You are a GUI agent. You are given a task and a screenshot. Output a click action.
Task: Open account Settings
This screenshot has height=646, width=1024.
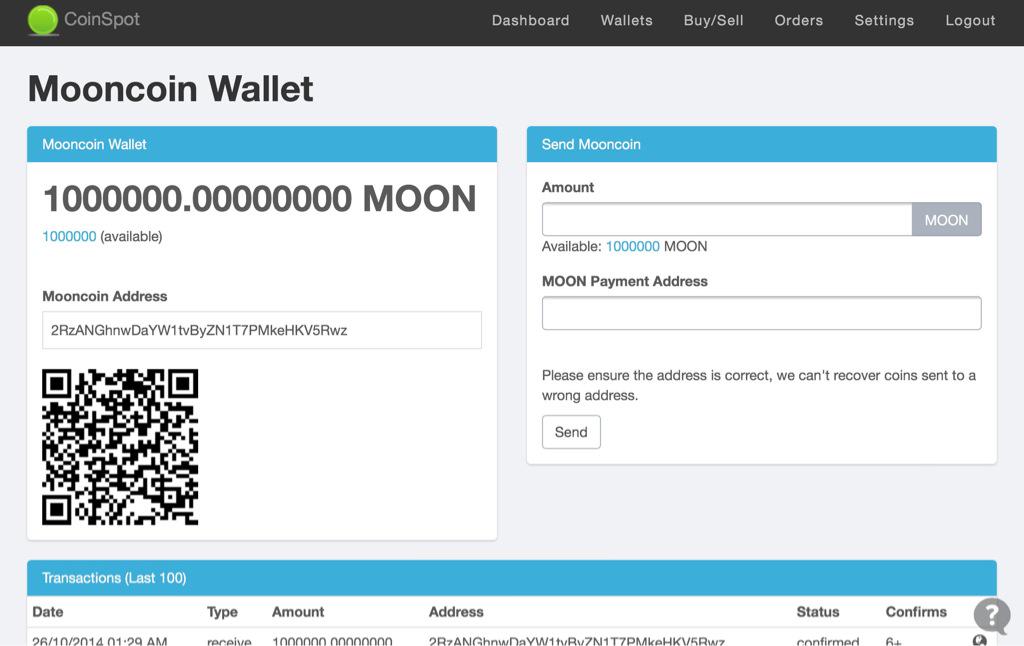[884, 20]
